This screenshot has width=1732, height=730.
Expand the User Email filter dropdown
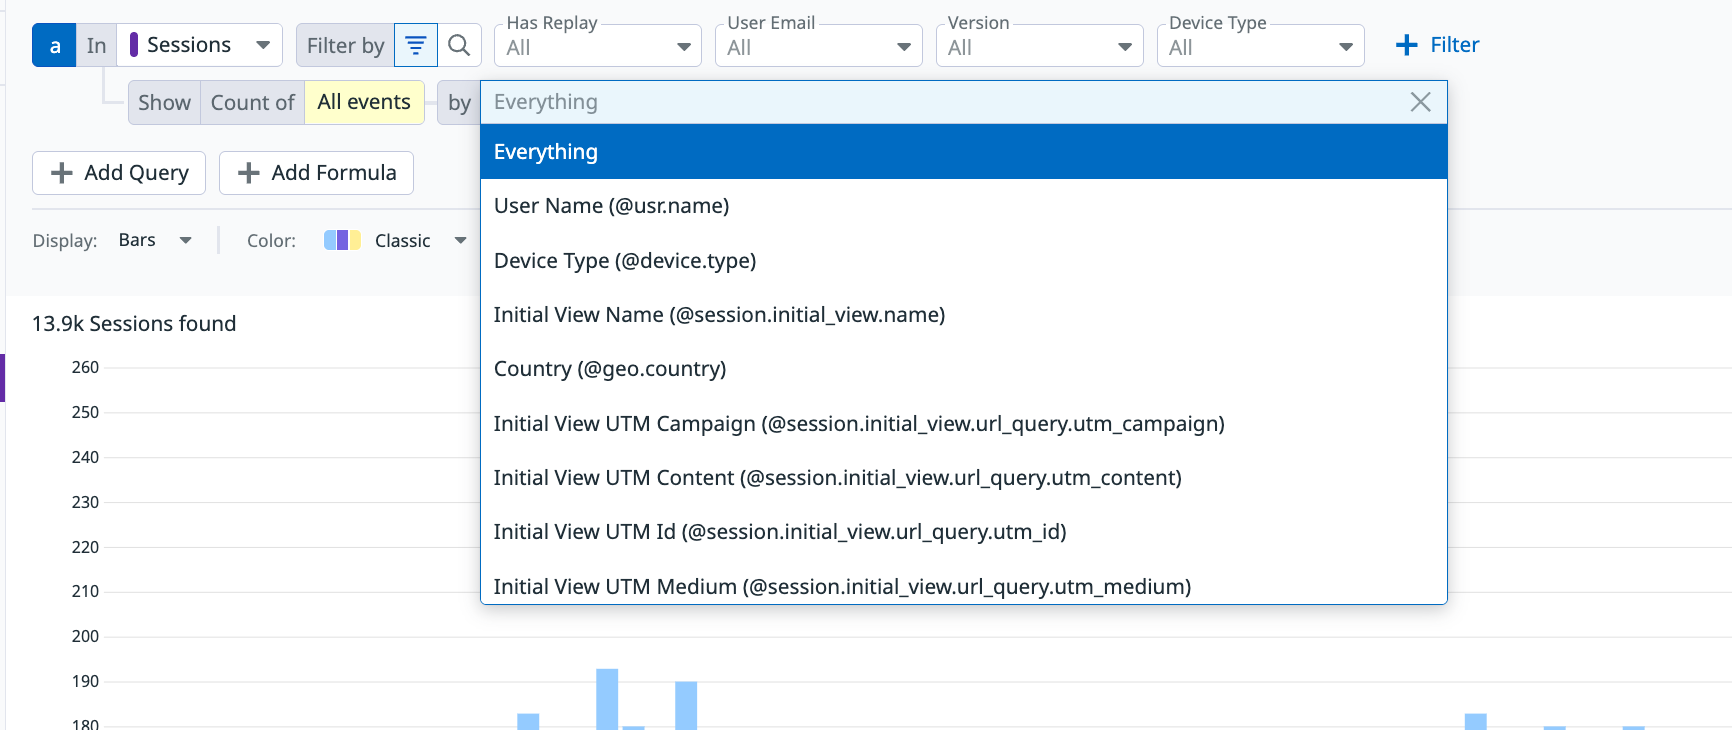[818, 47]
